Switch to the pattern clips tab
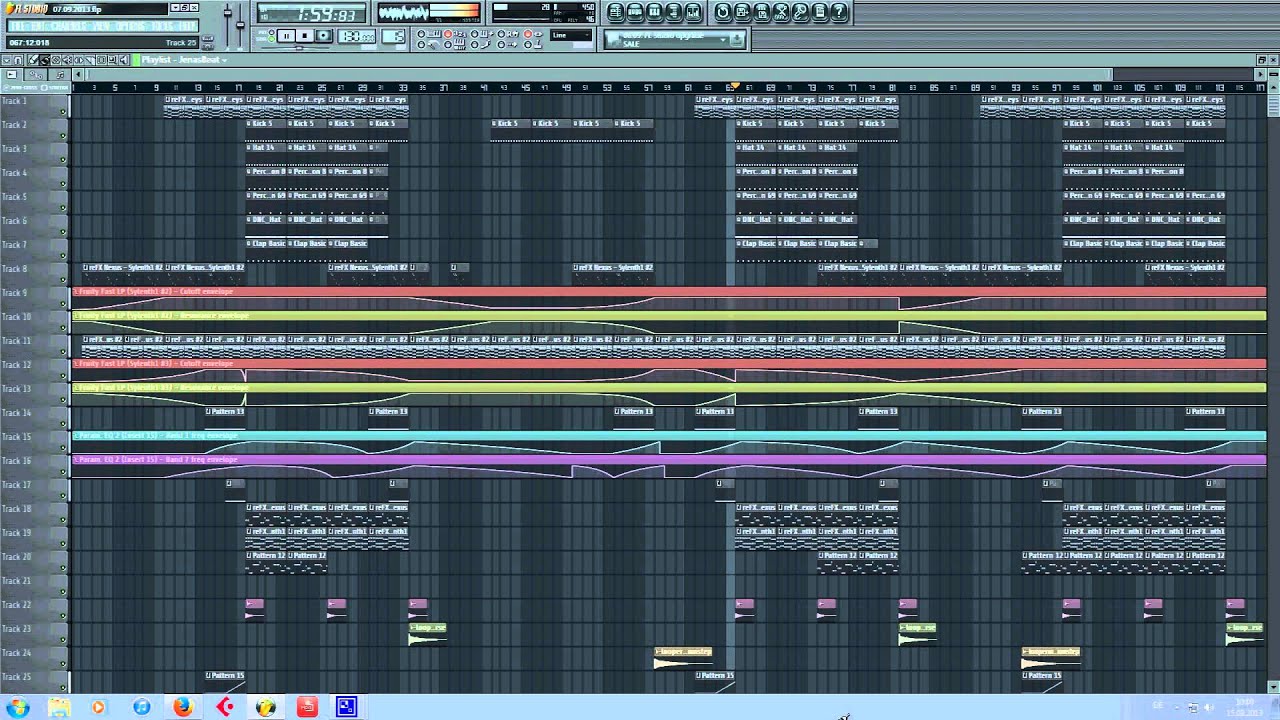This screenshot has height=720, width=1280. pyautogui.click(x=60, y=75)
